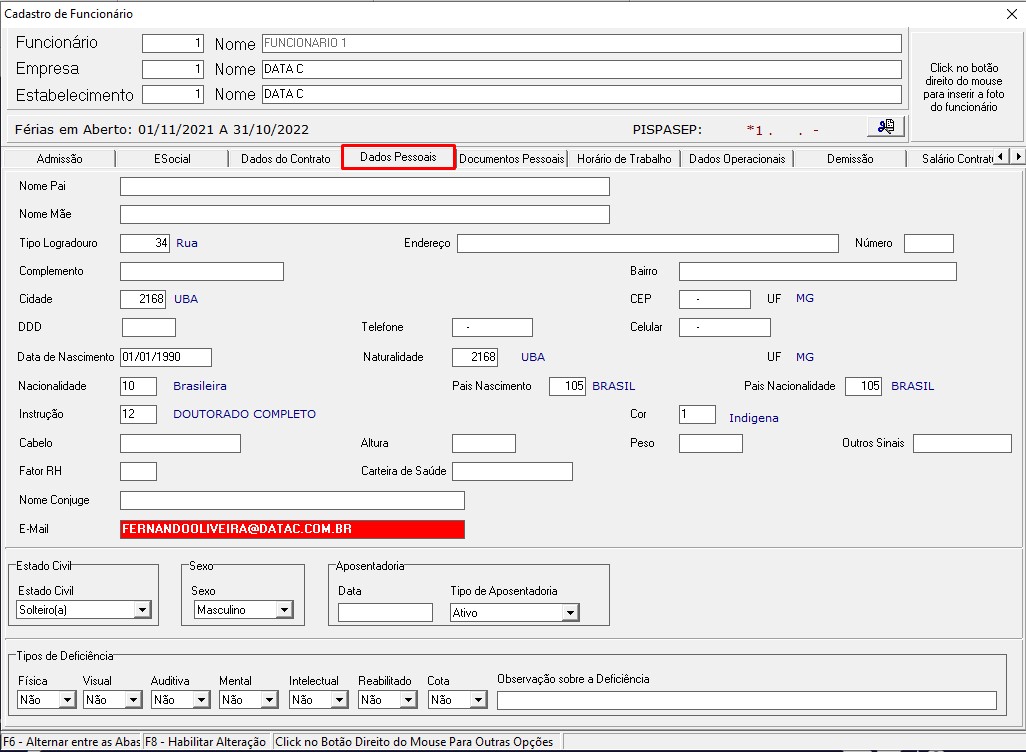Click the F6 - Alternar entre as Abas text
1026x752 pixels.
71,742
